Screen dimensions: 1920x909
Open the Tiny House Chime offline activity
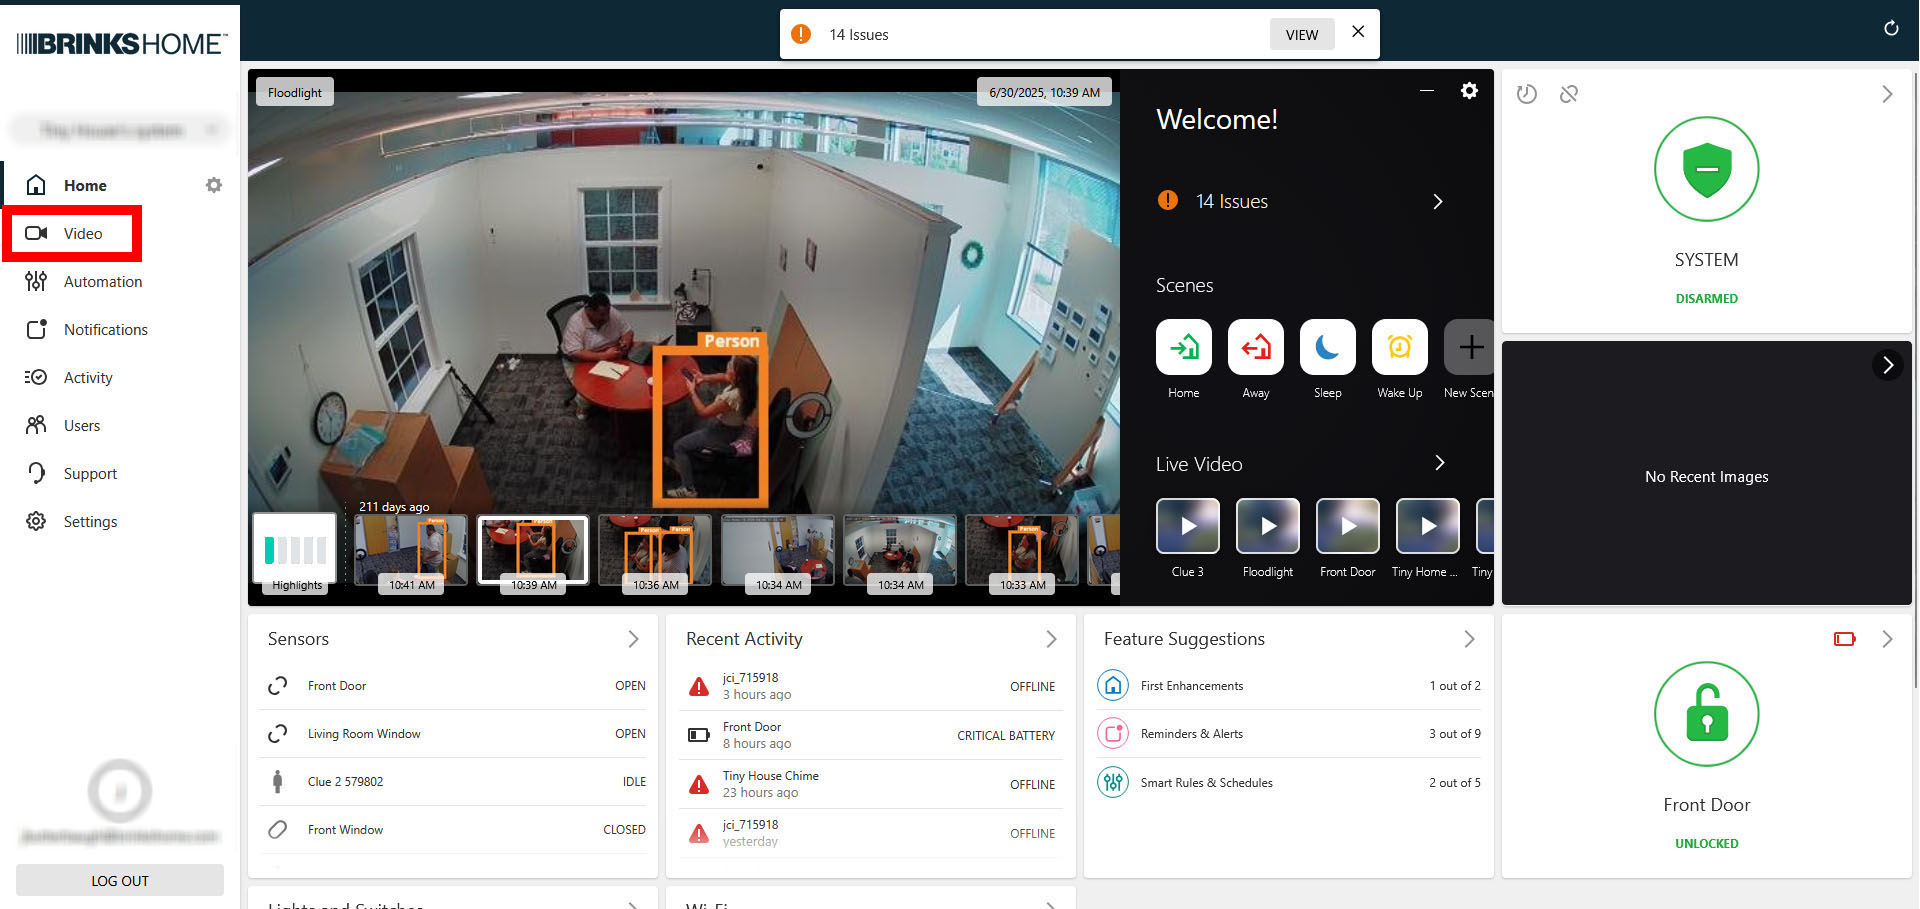(x=871, y=784)
